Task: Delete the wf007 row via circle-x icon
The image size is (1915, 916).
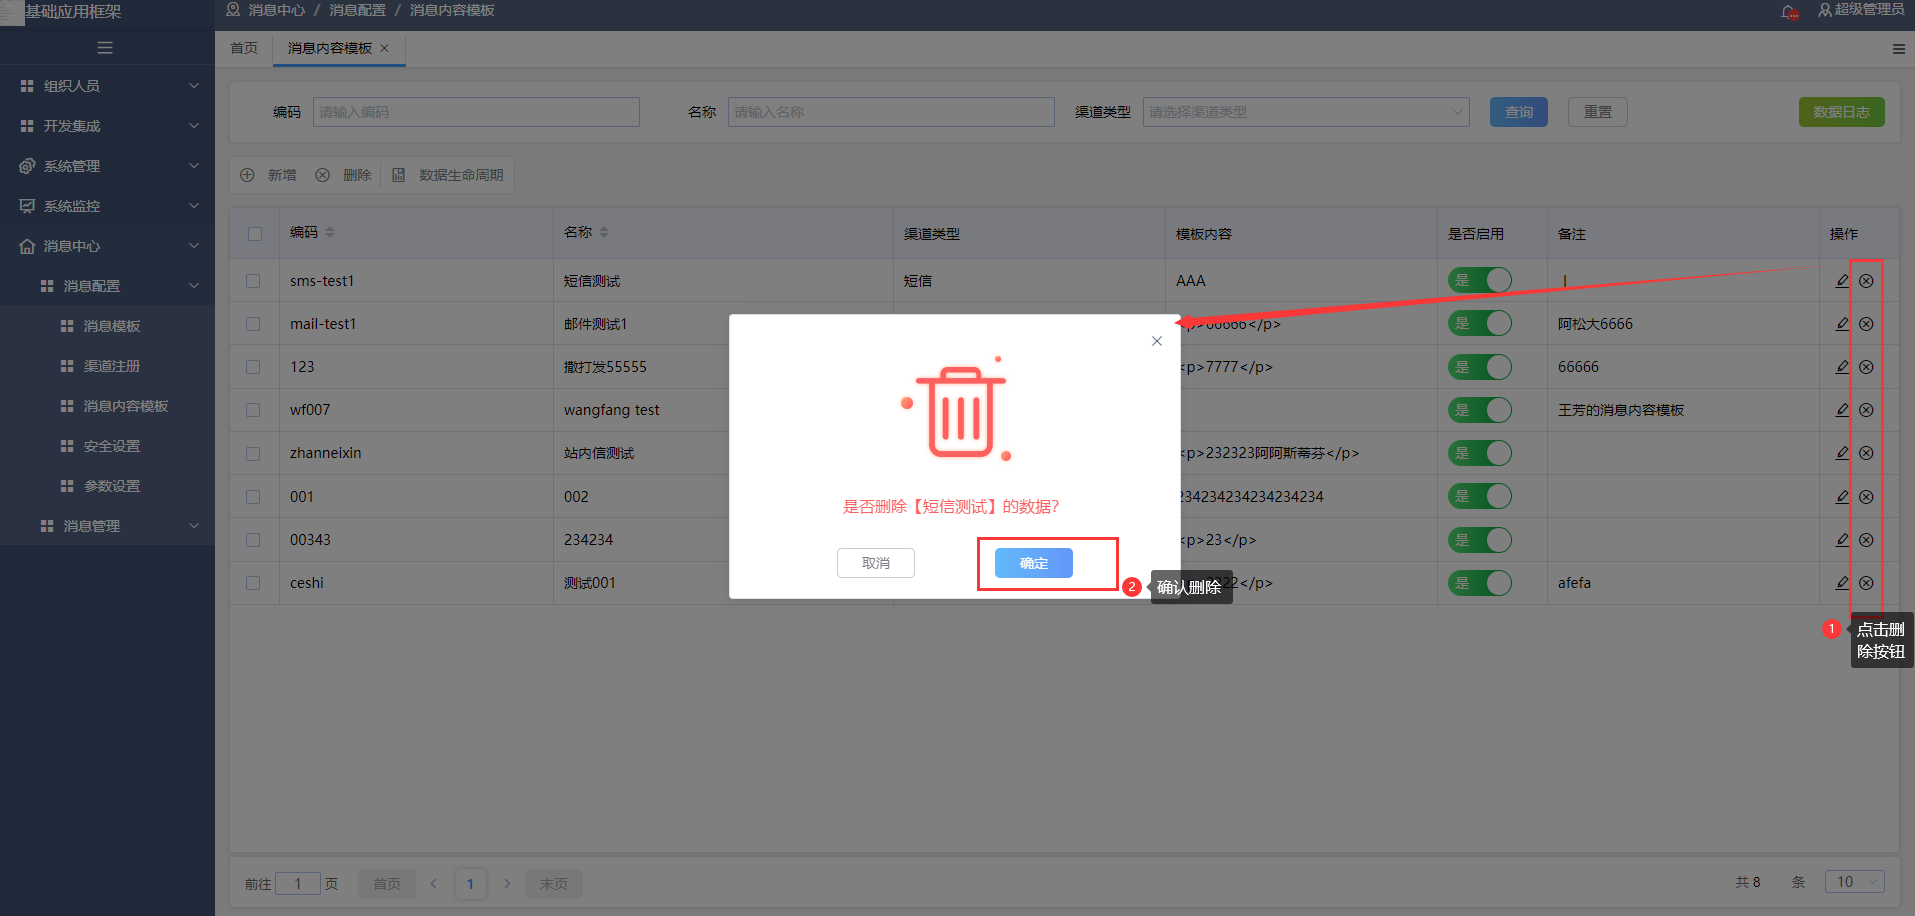Action: pos(1866,410)
